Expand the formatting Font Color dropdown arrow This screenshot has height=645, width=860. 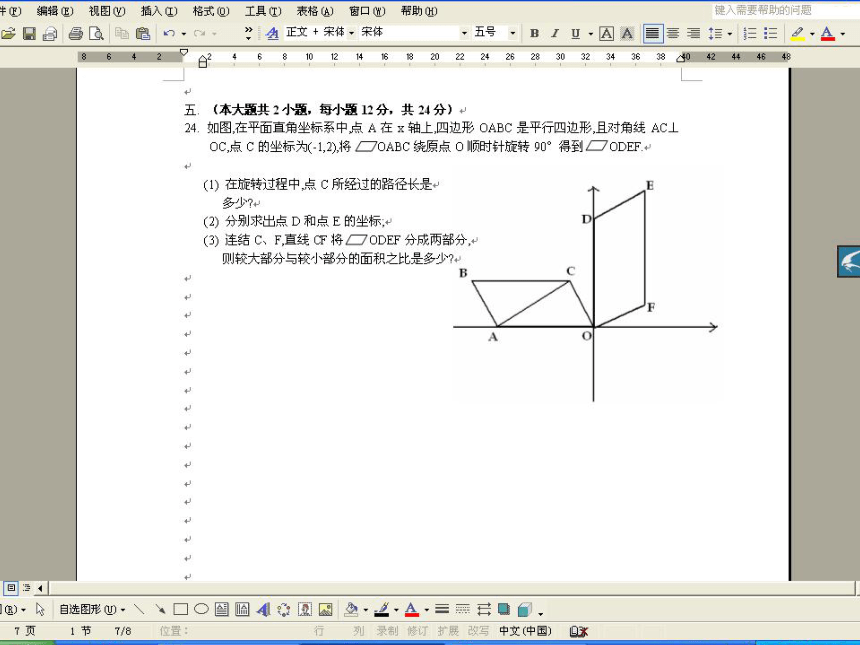(843, 34)
